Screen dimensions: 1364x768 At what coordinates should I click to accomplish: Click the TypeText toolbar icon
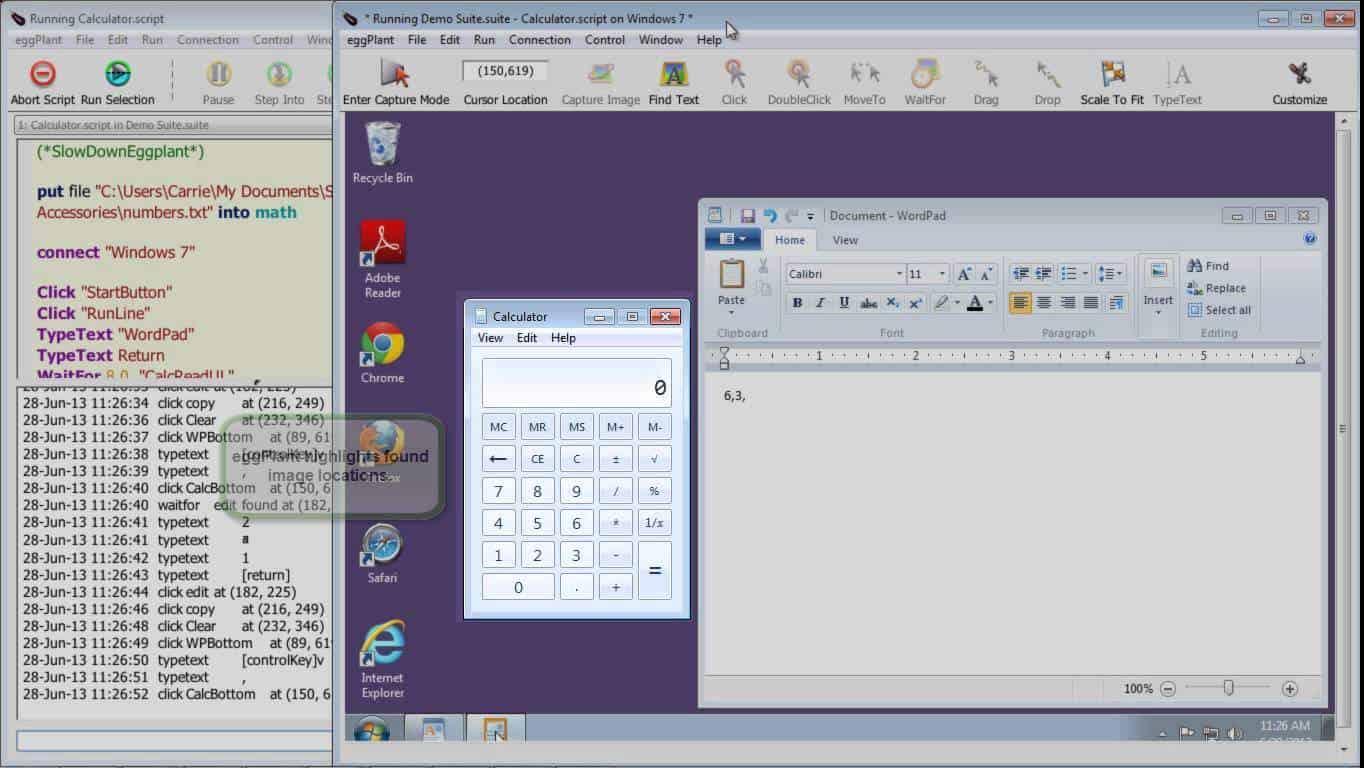coord(1178,74)
